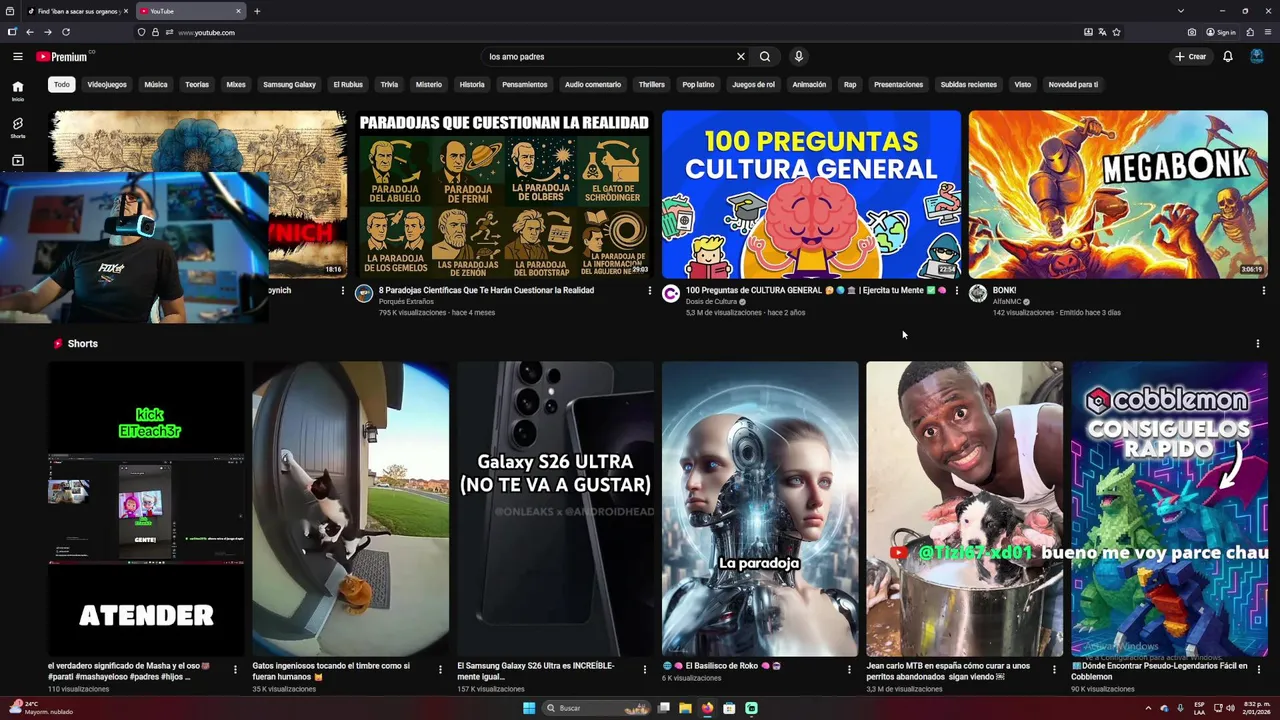
Task: Filter by Samsung Galaxy chip
Action: click(x=290, y=85)
